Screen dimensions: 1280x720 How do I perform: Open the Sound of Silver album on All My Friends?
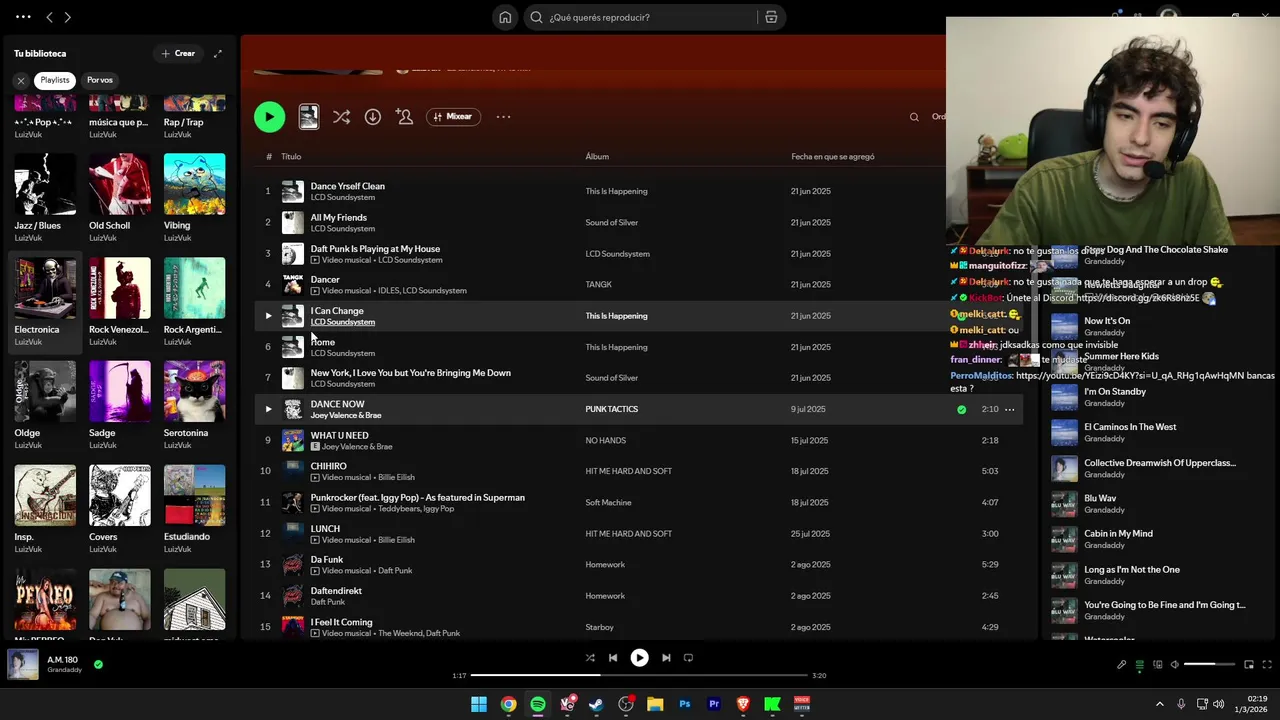(612, 222)
